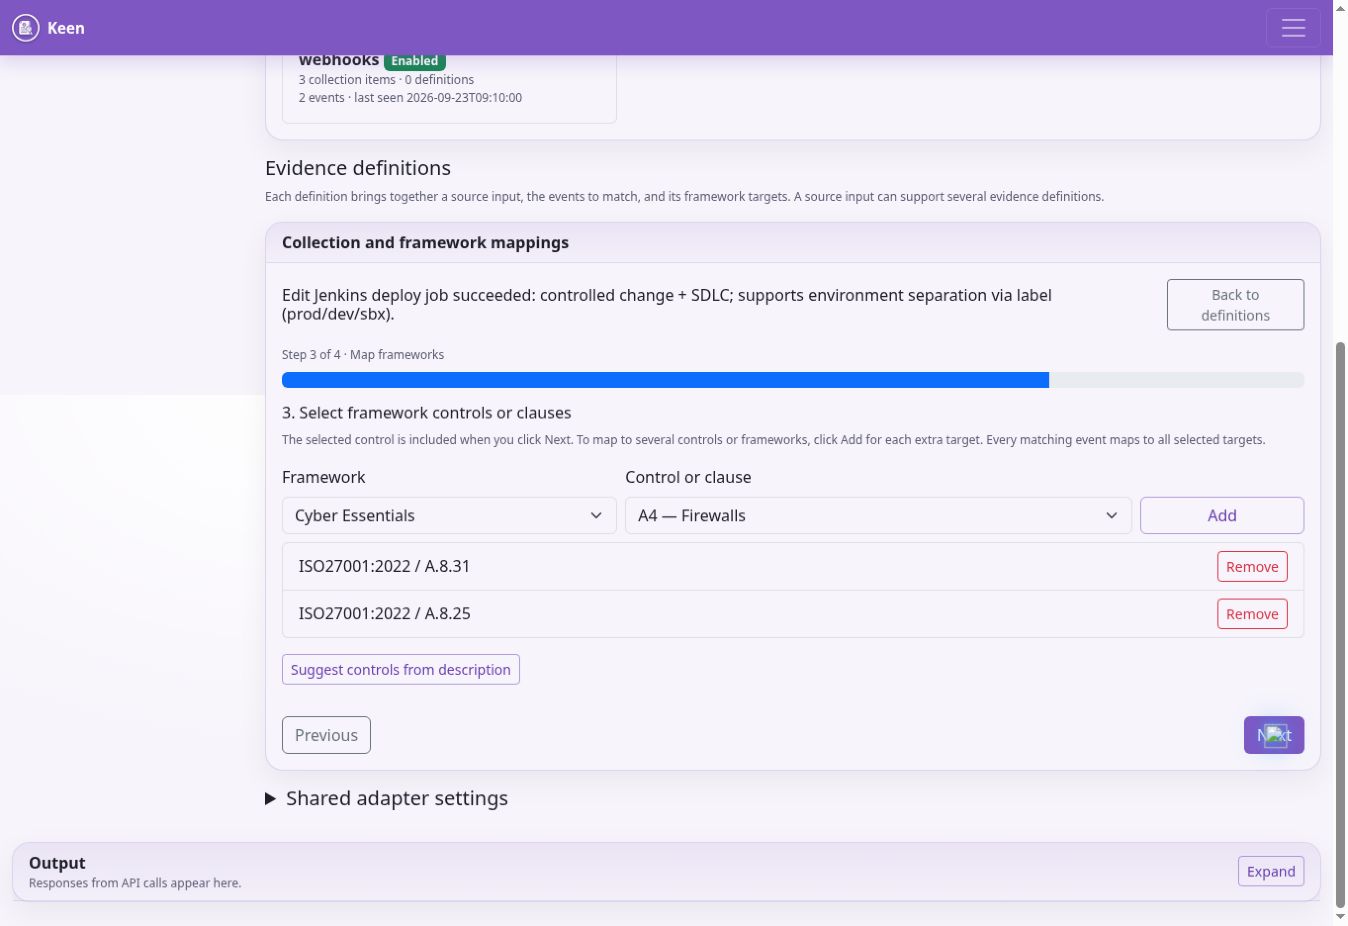
Task: Go back with the Previous button
Action: [x=326, y=735]
